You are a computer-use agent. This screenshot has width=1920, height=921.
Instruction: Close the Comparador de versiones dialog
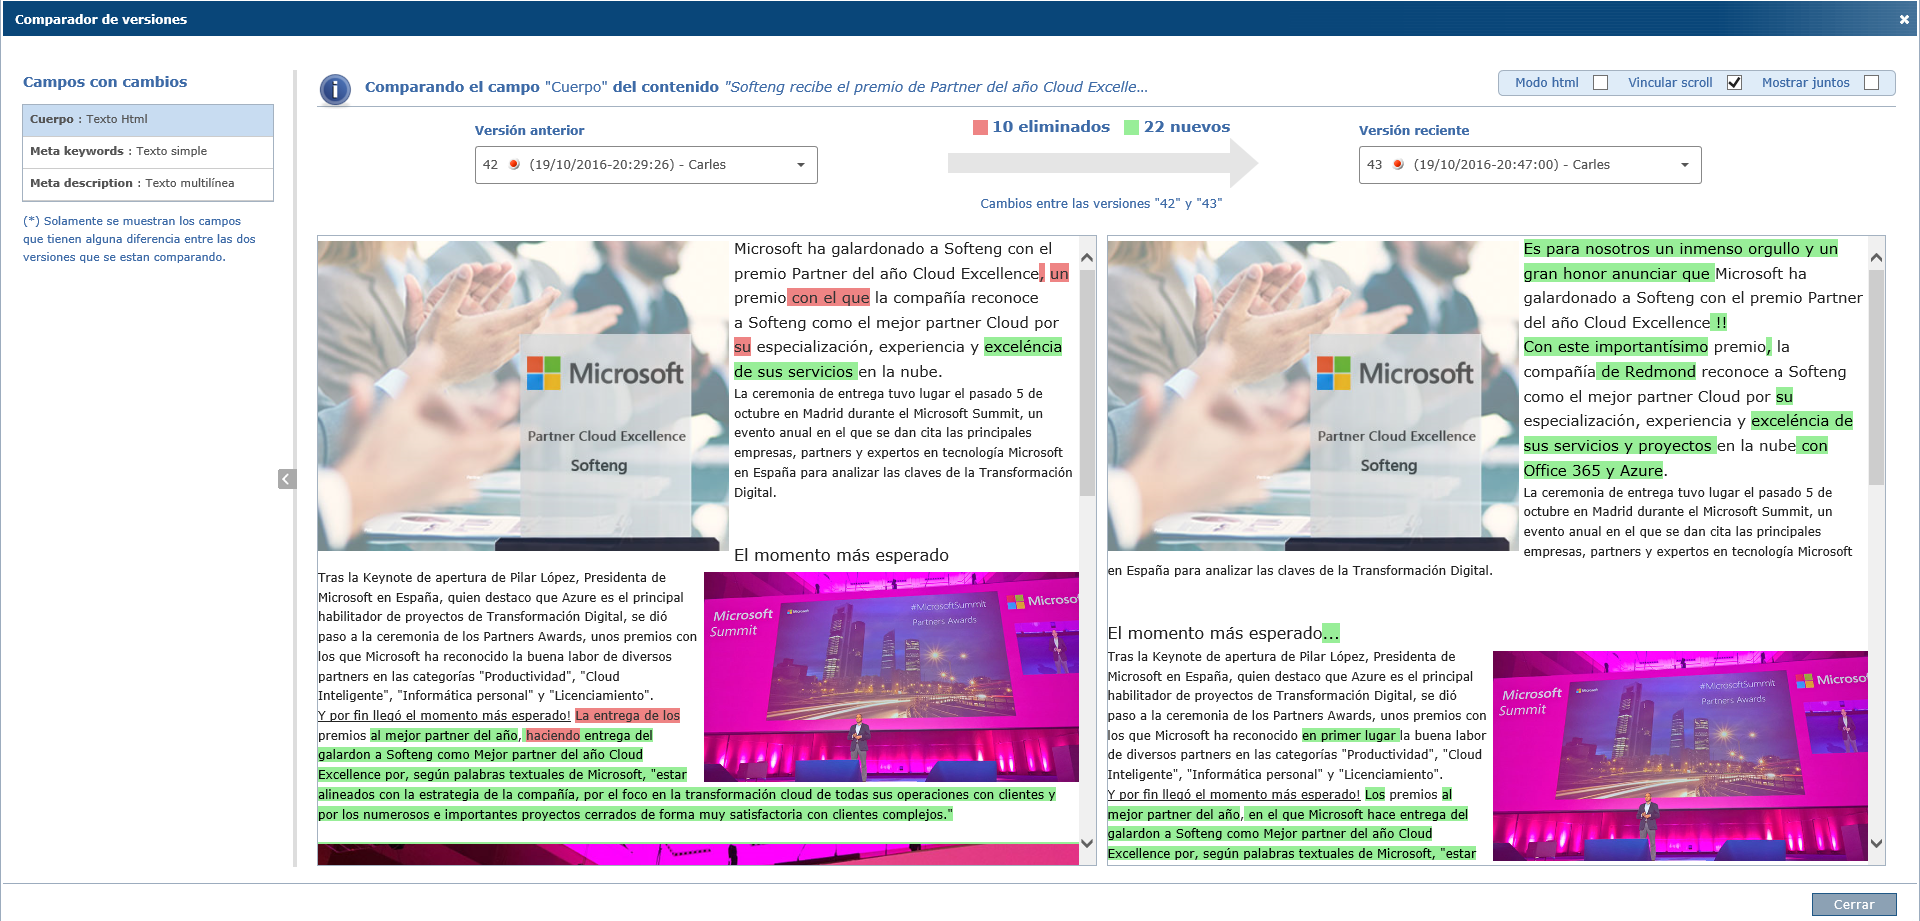tap(1903, 19)
